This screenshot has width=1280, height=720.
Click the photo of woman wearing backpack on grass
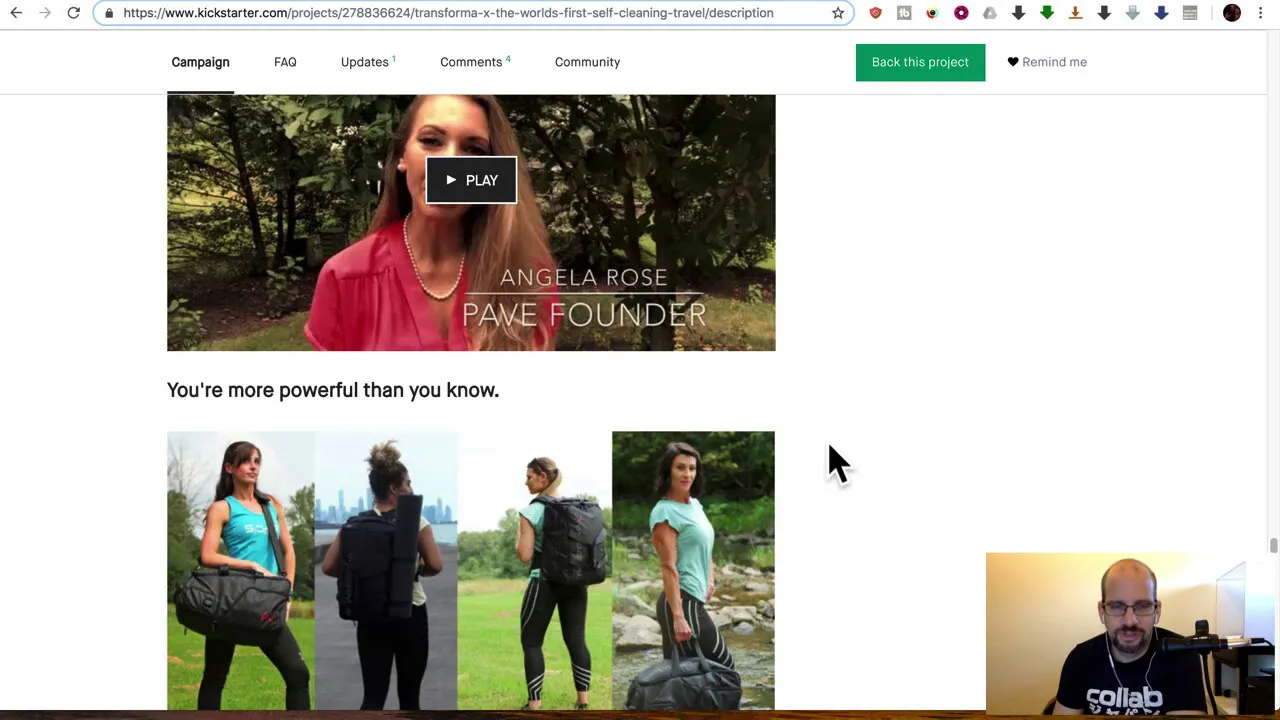535,570
